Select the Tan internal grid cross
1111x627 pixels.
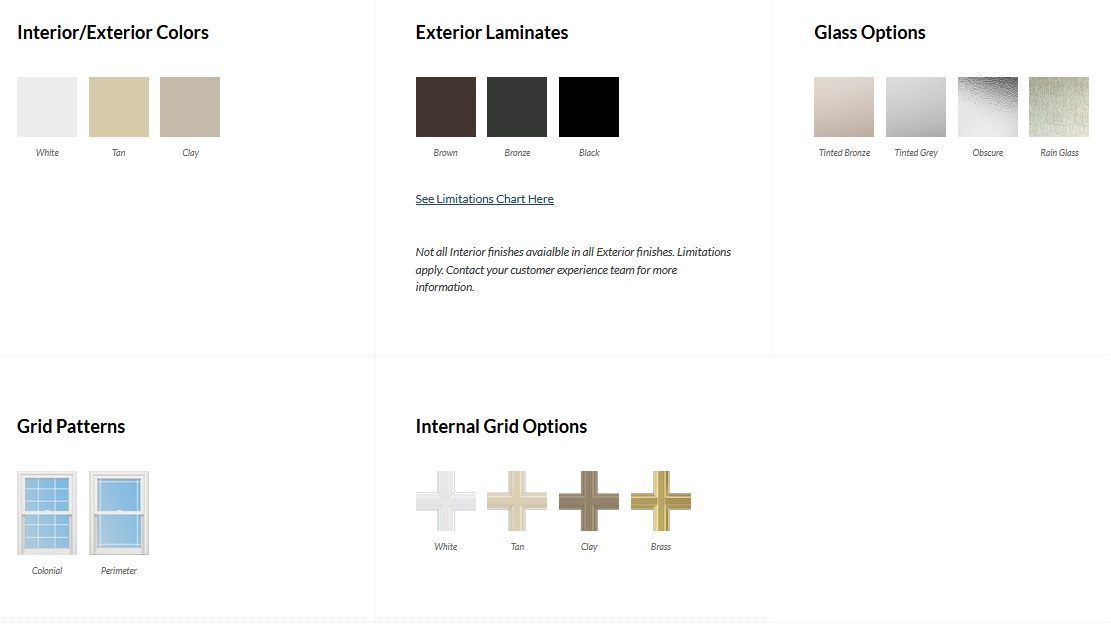pyautogui.click(x=517, y=501)
